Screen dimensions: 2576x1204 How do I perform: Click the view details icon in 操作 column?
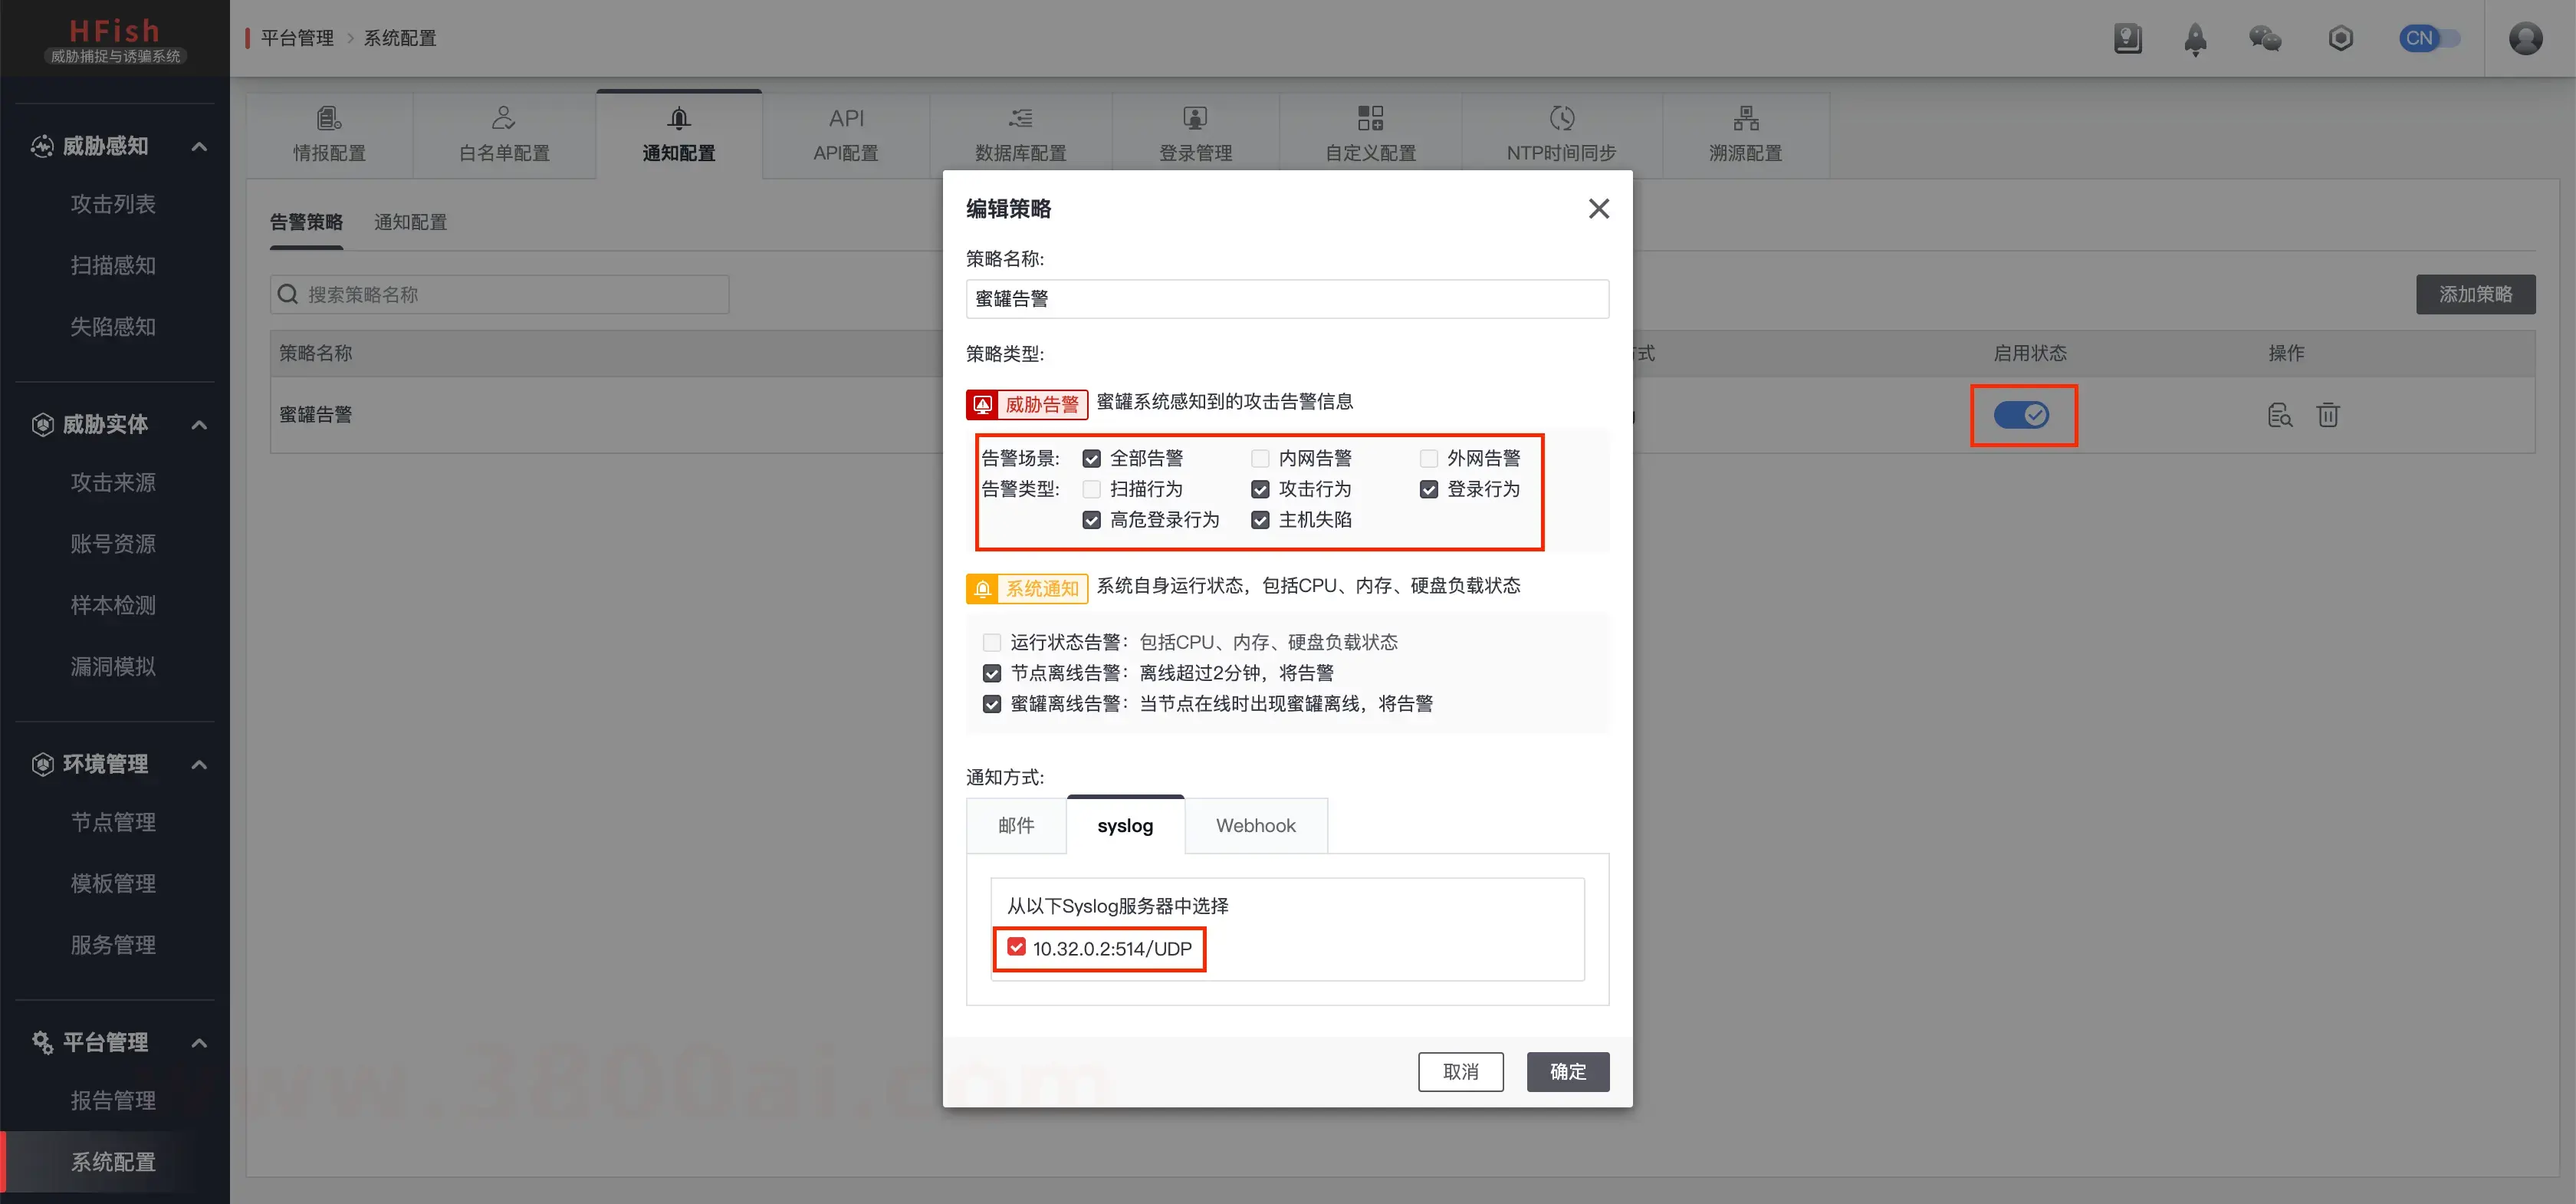click(2279, 415)
